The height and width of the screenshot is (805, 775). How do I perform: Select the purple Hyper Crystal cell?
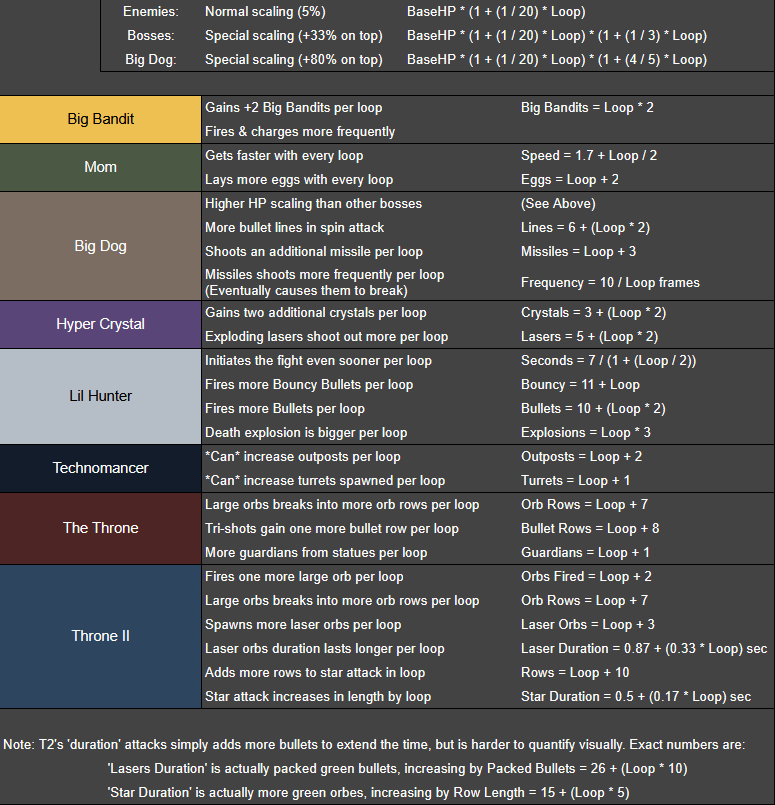100,324
